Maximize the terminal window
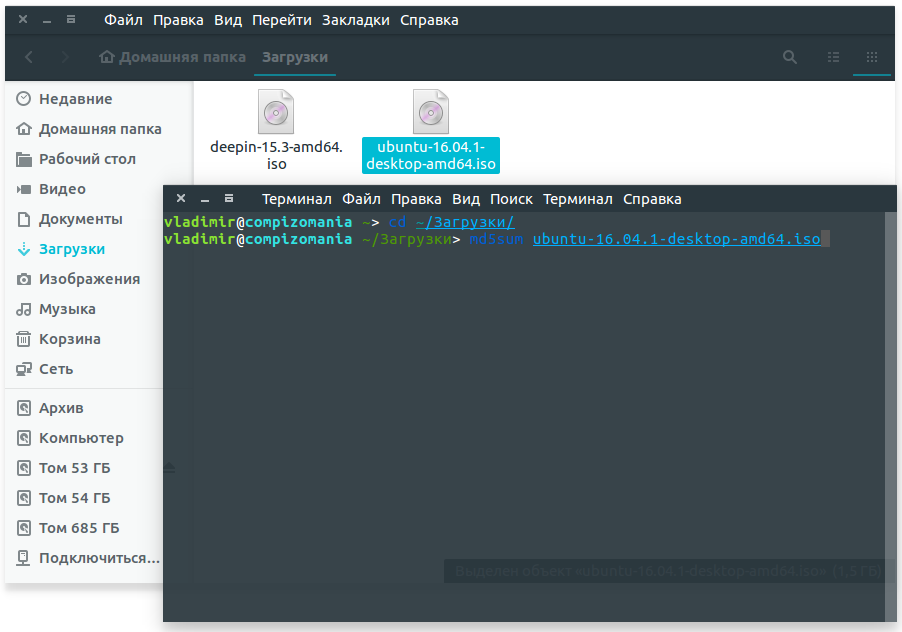 (229, 198)
